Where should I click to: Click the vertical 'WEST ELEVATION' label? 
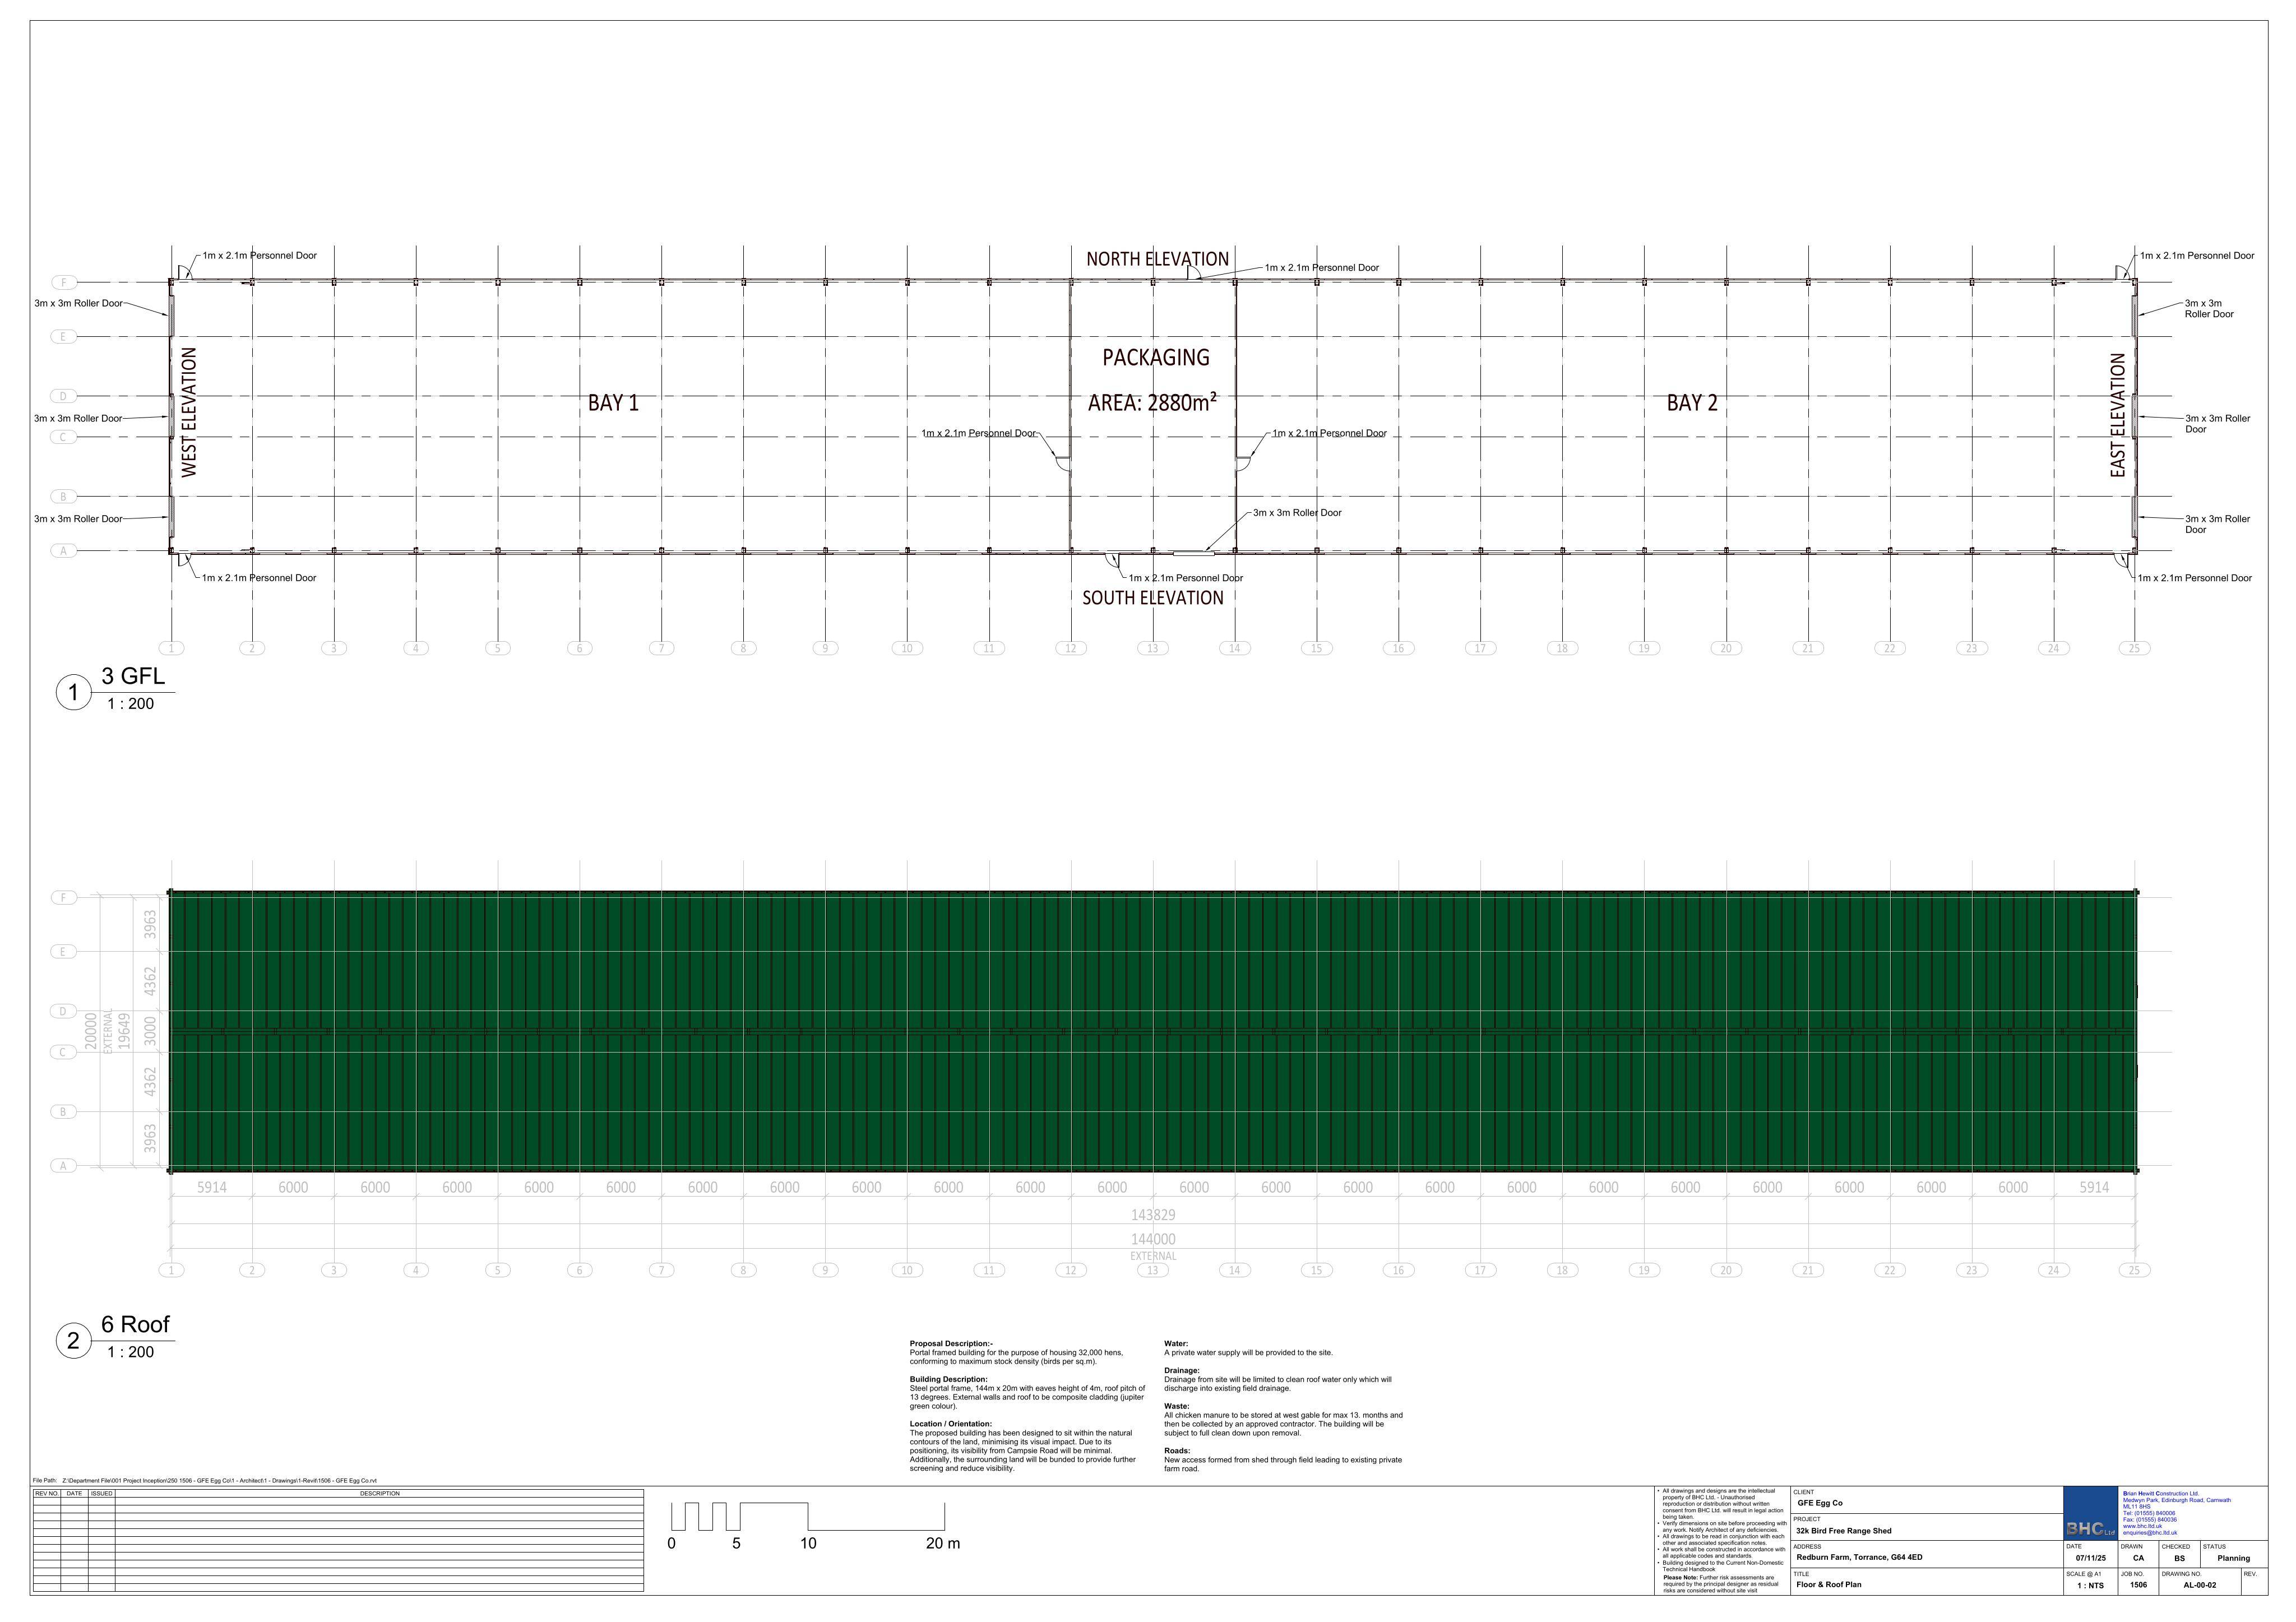[189, 412]
